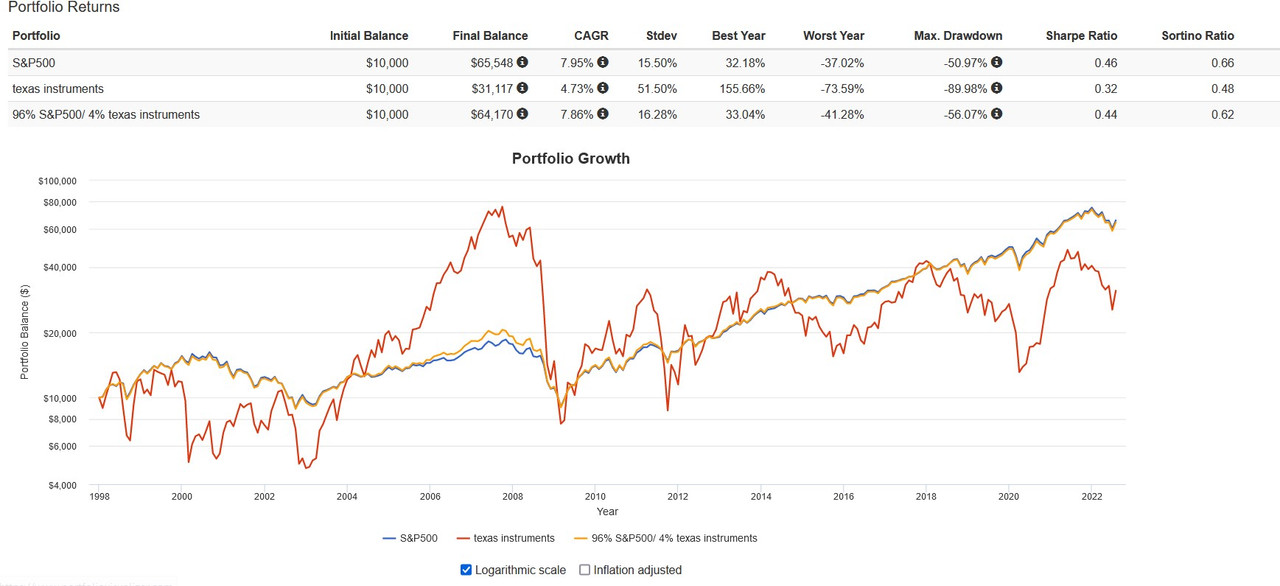
Task: Click info icon next to 4.73% CAGR
Action: pos(603,88)
